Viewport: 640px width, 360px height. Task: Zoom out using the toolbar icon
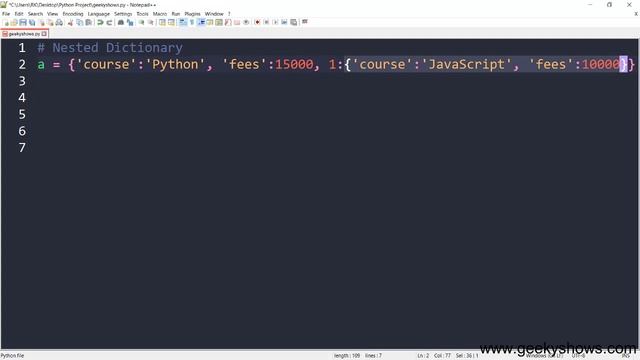coord(150,22)
